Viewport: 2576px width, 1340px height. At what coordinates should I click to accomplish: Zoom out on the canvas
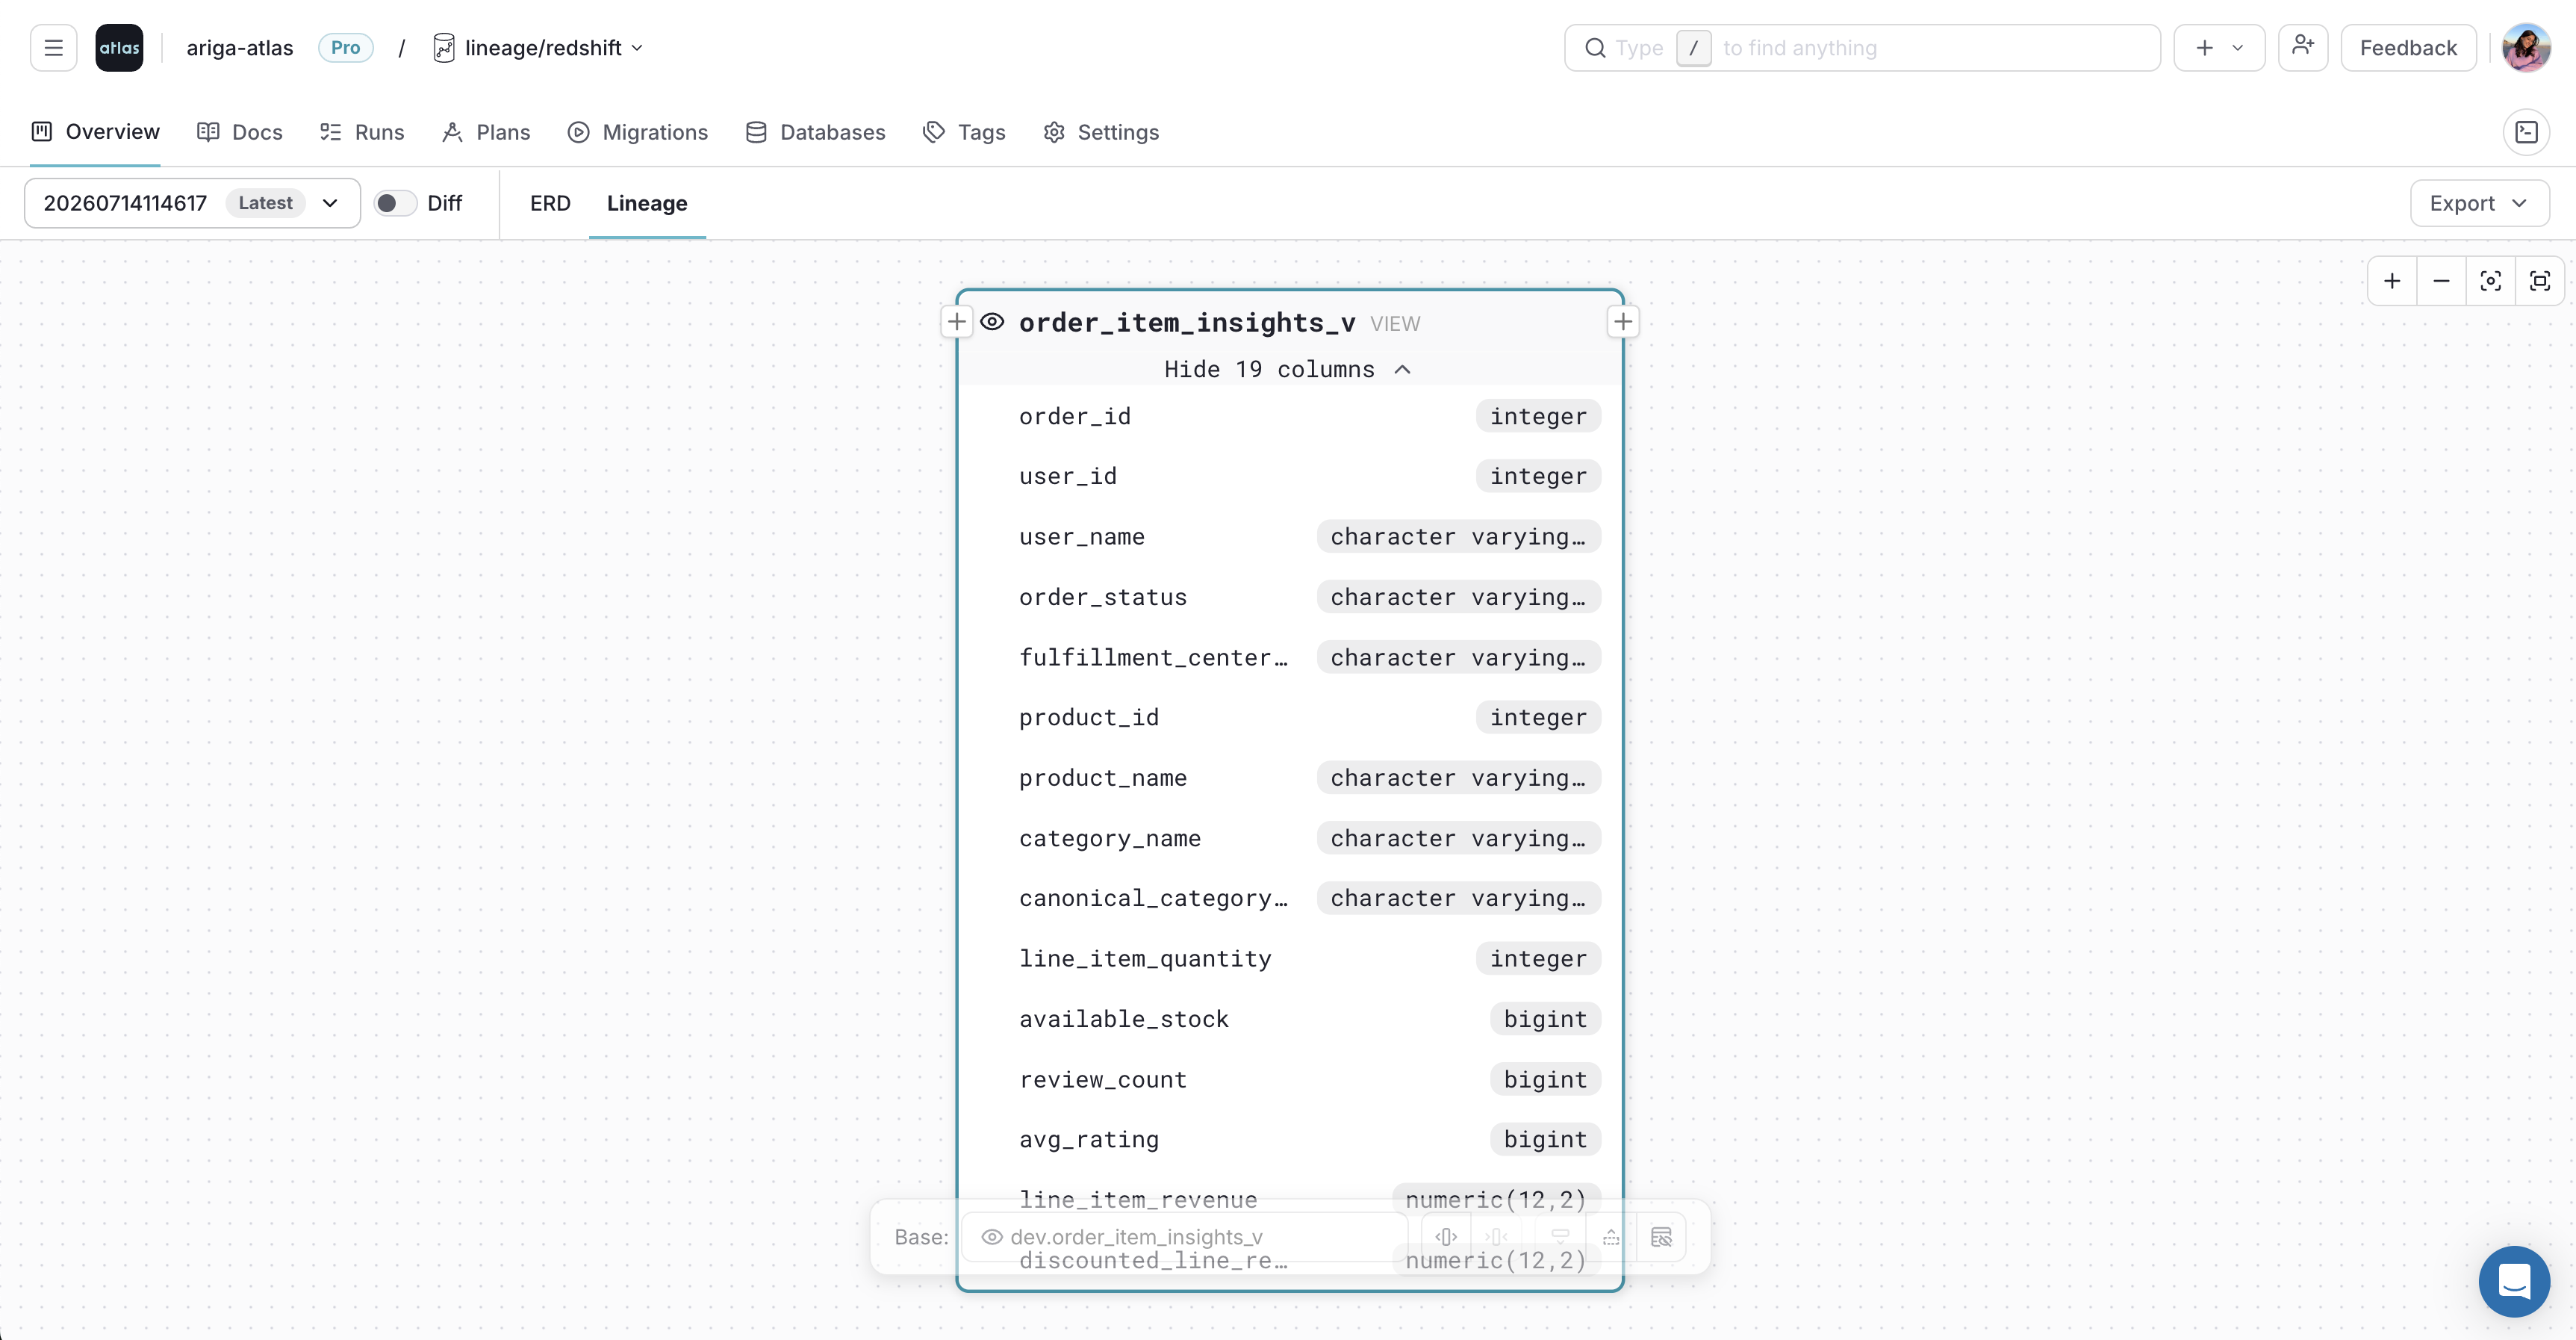click(2441, 281)
